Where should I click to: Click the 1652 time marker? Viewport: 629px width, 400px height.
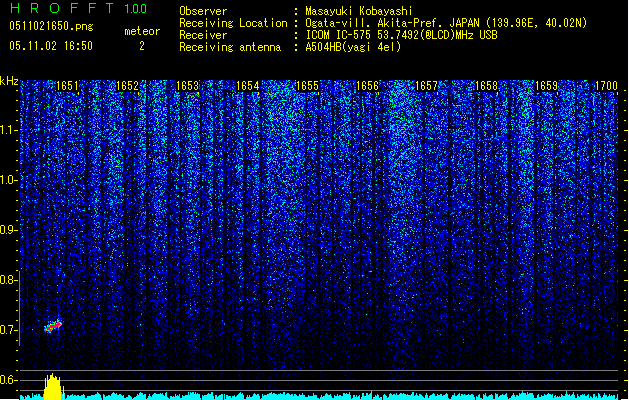[x=127, y=86]
